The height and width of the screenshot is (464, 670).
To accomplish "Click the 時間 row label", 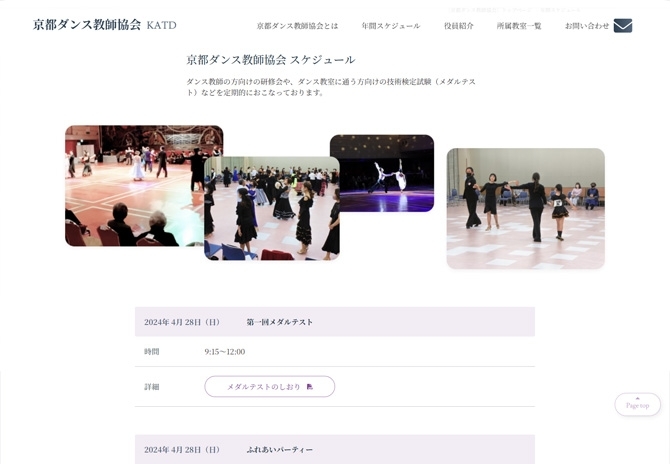I will click(151, 352).
